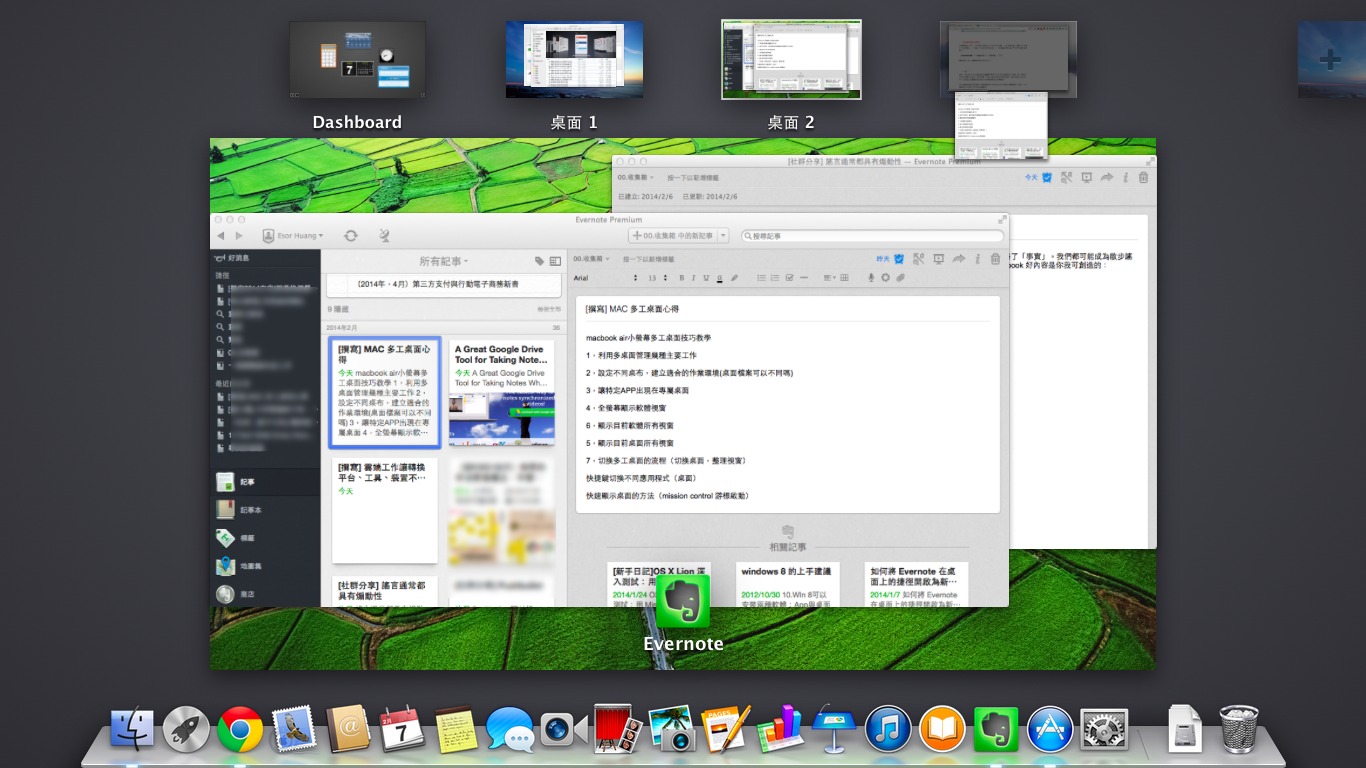
Task: Attach file with paperclip icon
Action: (900, 278)
